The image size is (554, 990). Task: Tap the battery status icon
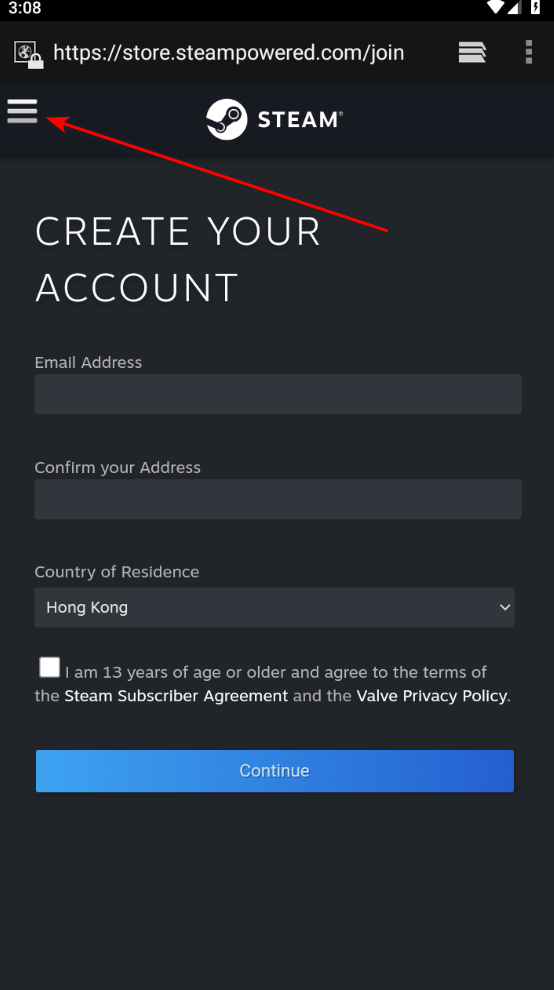click(536, 7)
